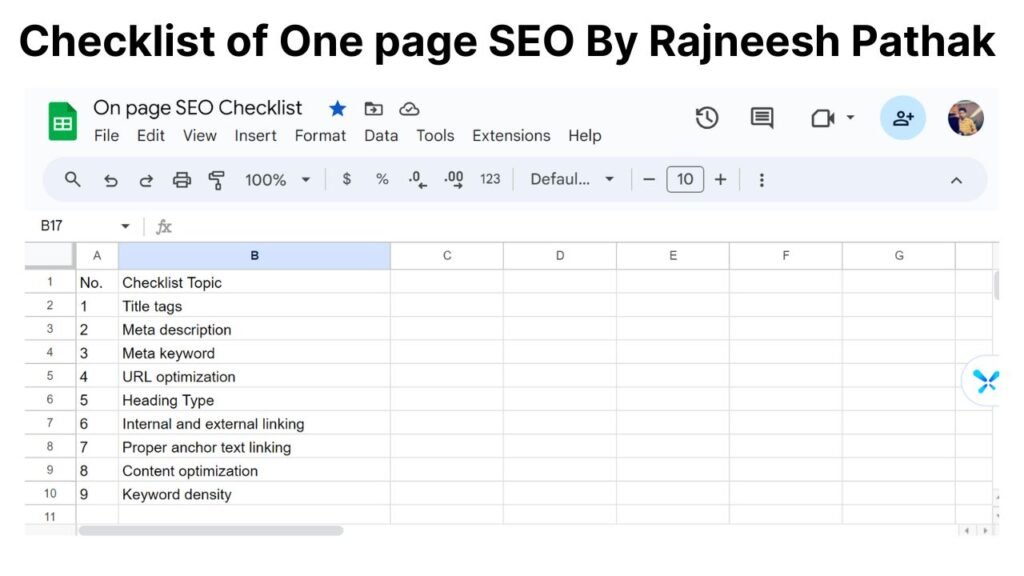1024x576 pixels.
Task: Open the Format menu
Action: point(320,136)
